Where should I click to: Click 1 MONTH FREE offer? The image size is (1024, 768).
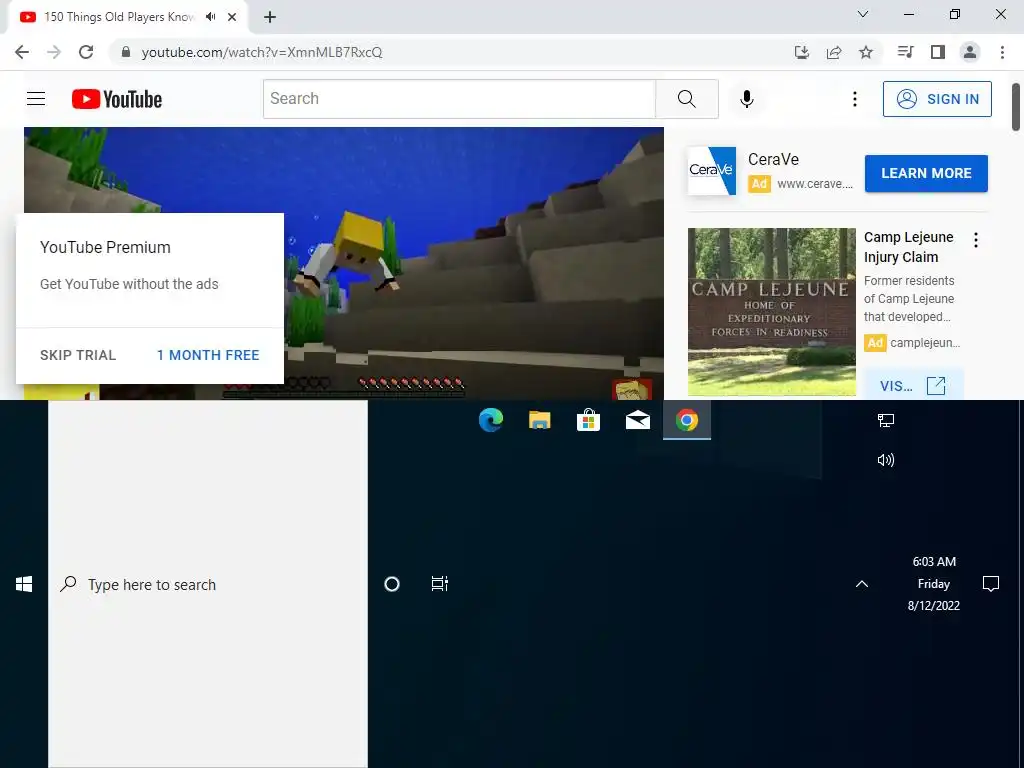208,355
